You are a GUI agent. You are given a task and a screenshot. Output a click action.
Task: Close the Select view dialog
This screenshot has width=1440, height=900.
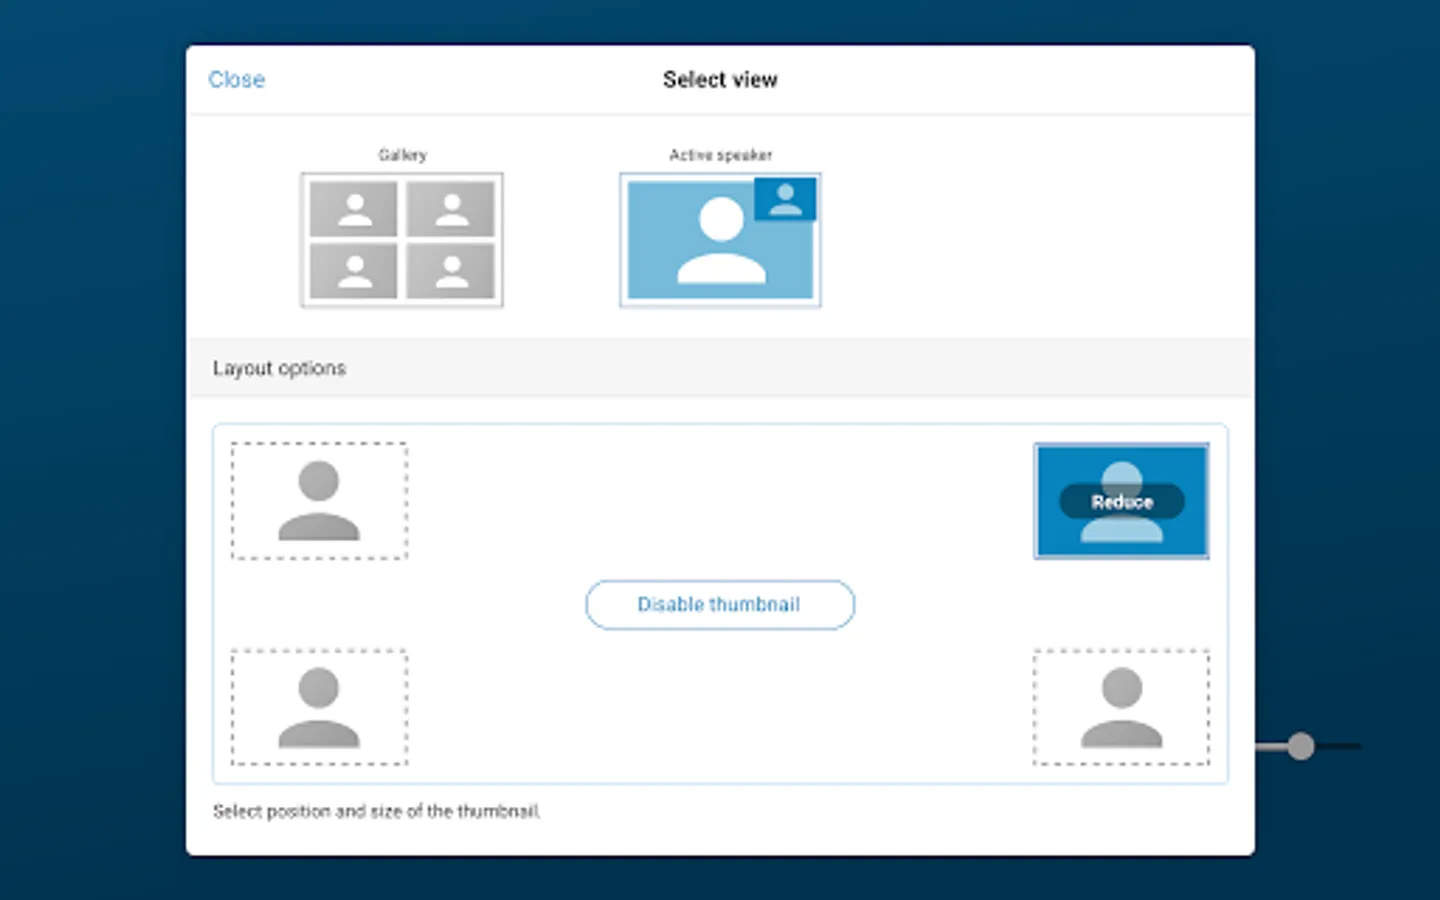point(236,80)
